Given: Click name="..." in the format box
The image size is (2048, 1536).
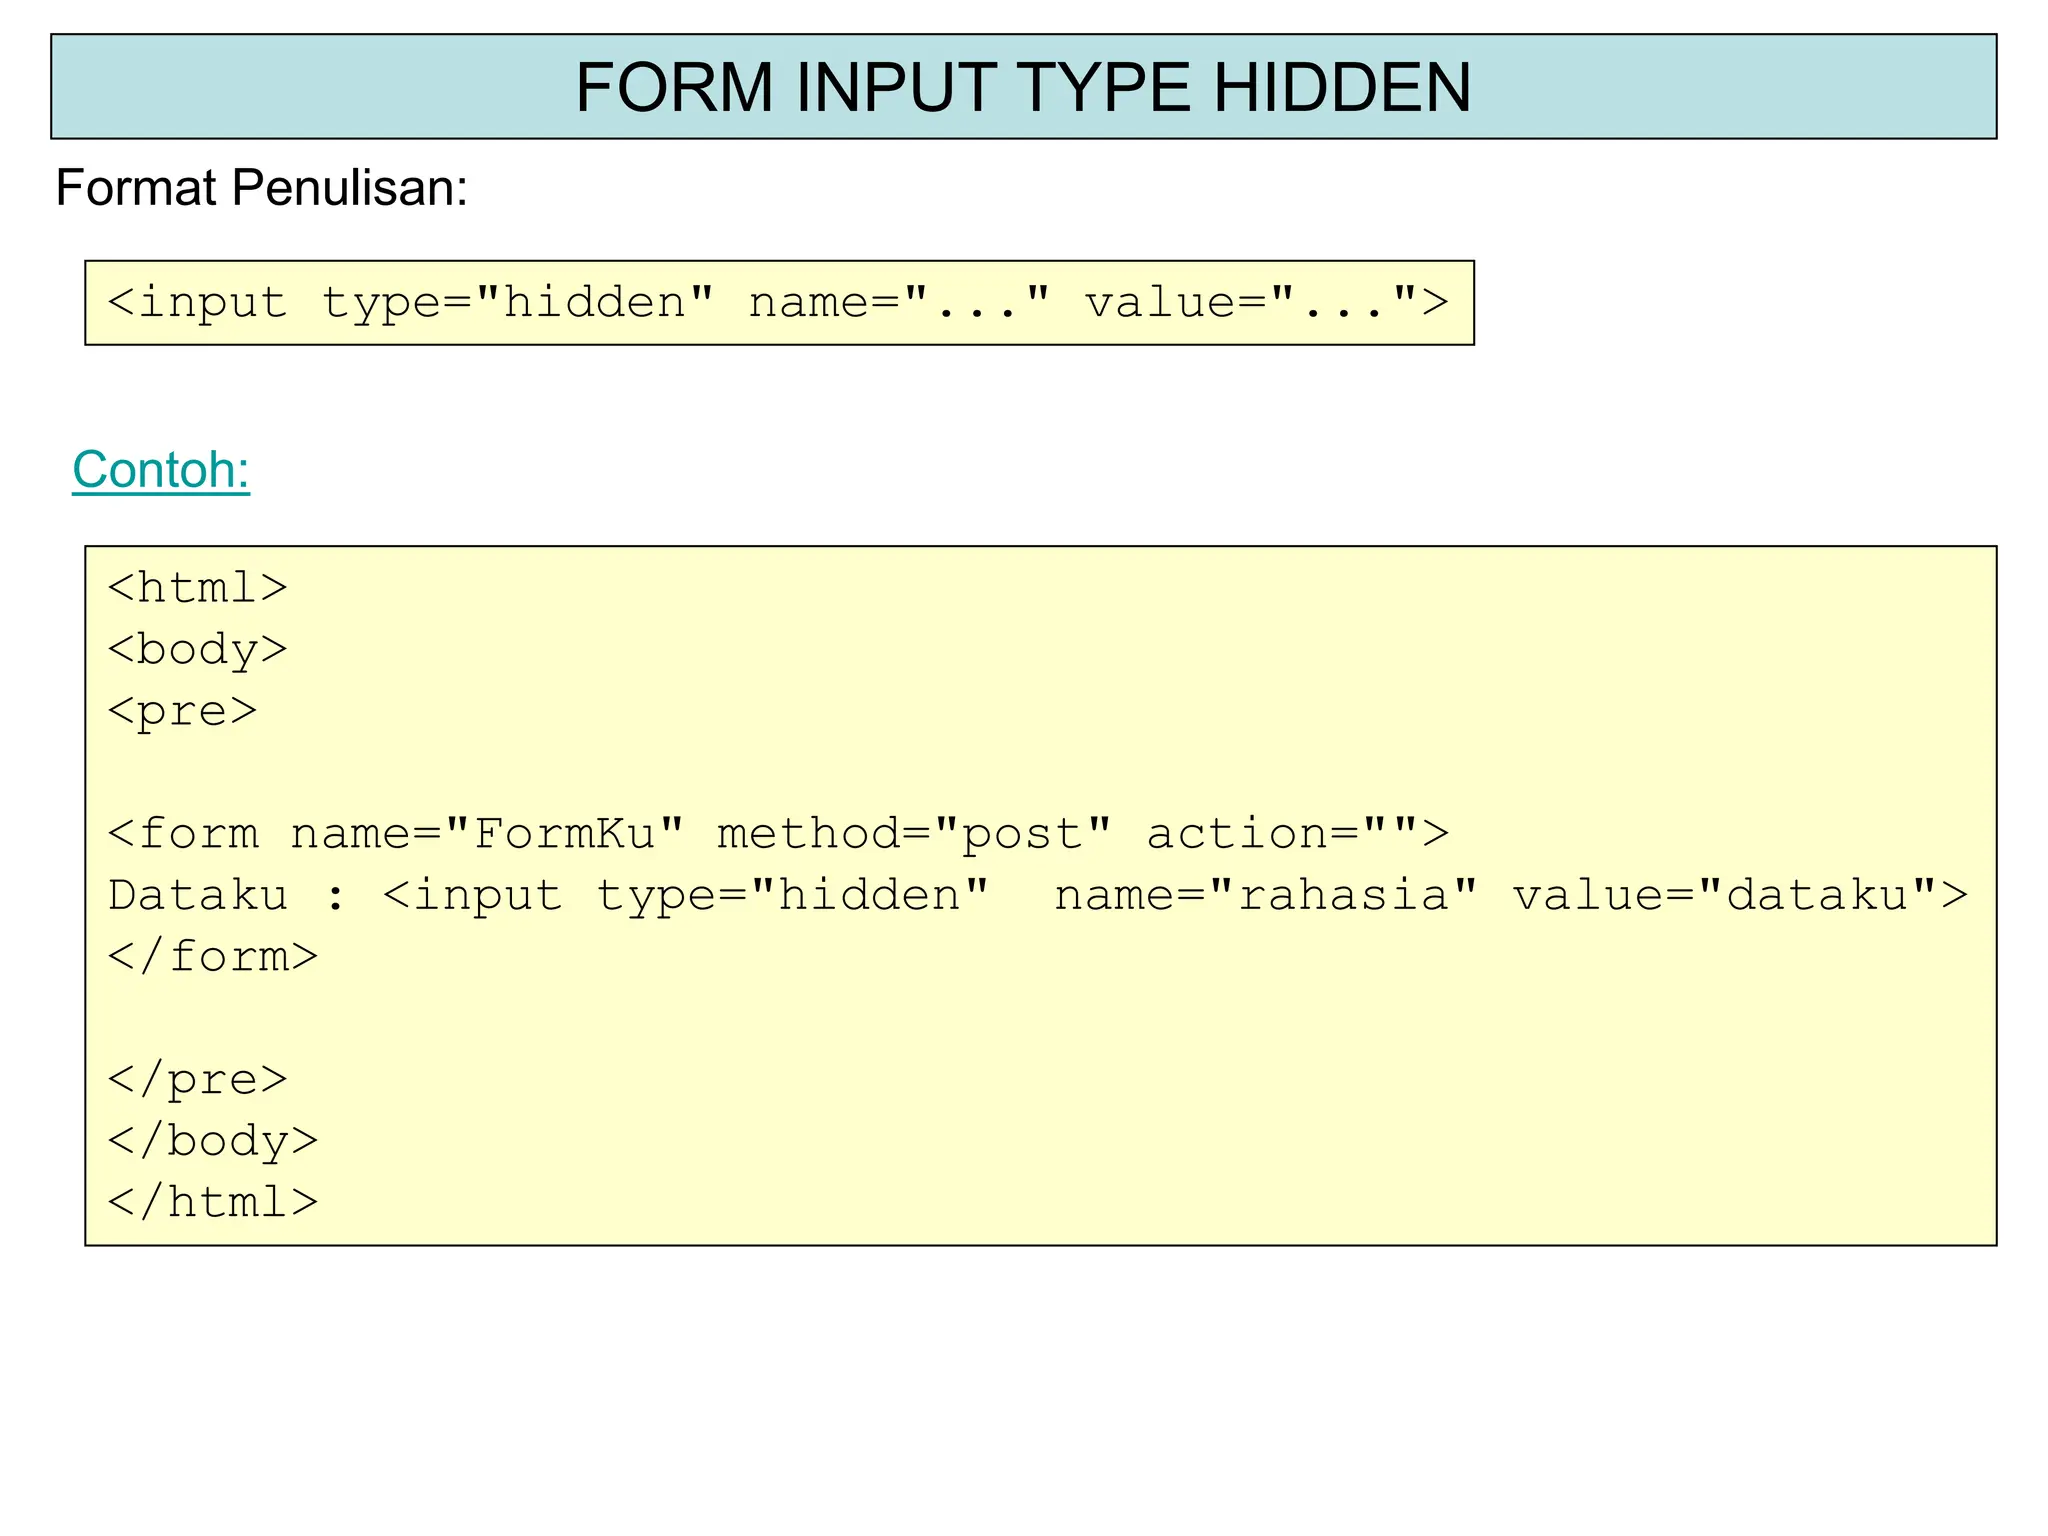Looking at the screenshot, I should [x=899, y=303].
